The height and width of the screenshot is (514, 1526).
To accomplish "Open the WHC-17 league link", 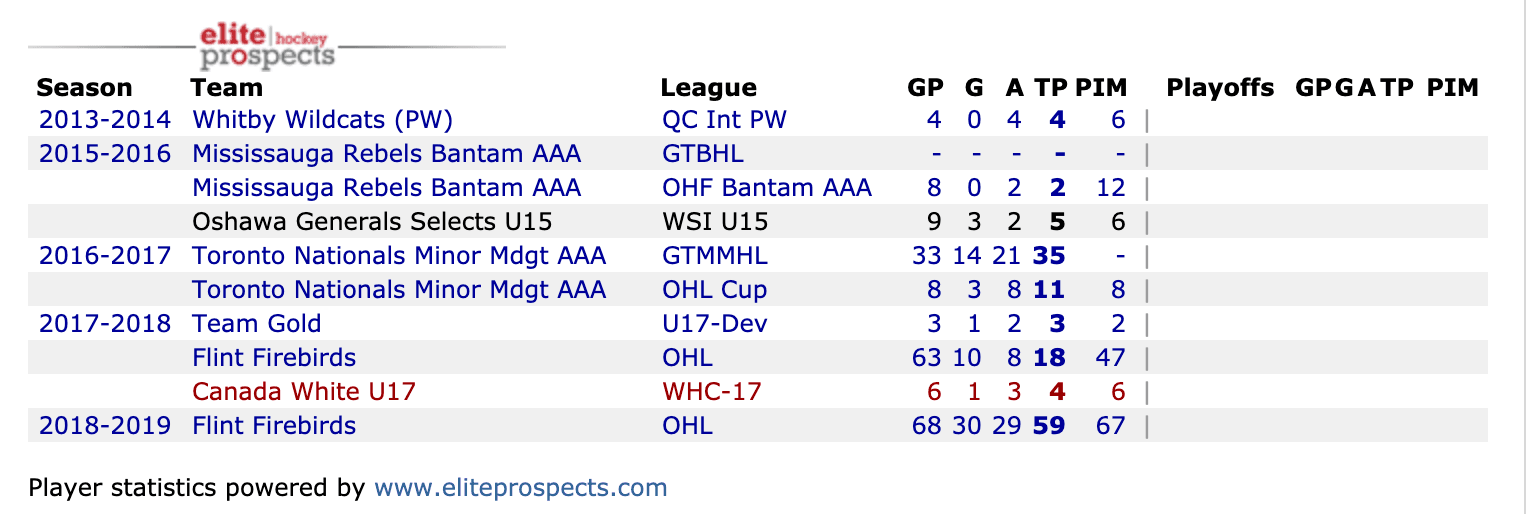I will tap(711, 392).
